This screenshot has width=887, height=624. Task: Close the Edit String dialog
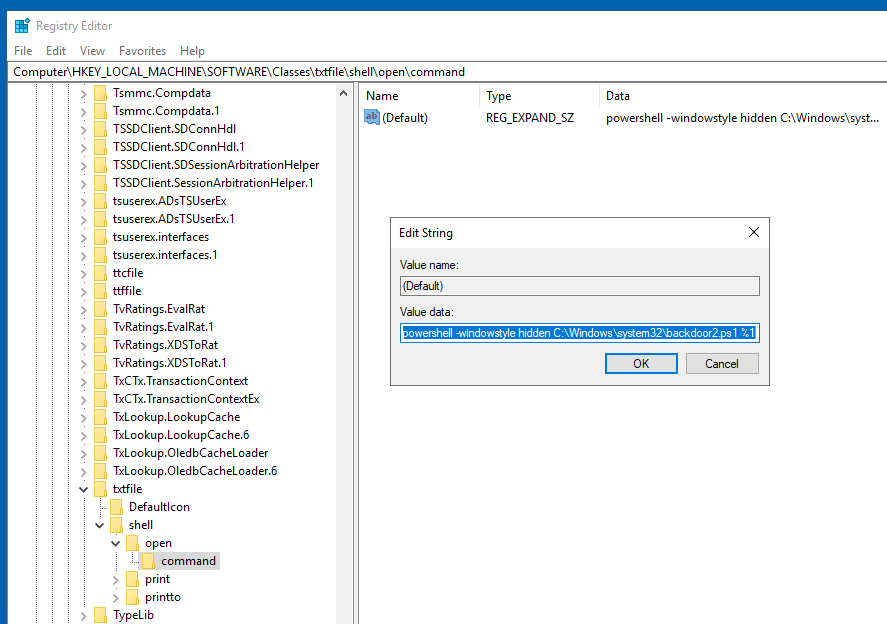click(x=754, y=233)
